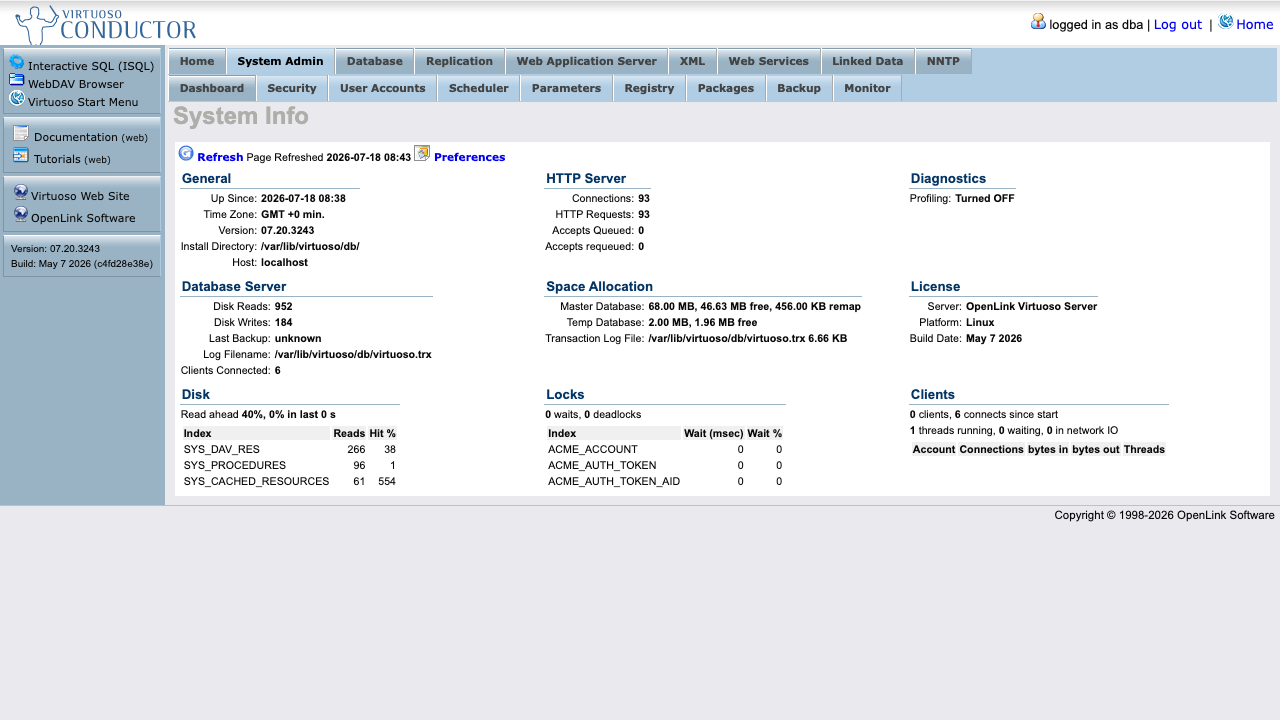Switch to the Backup sub-tab

point(799,88)
